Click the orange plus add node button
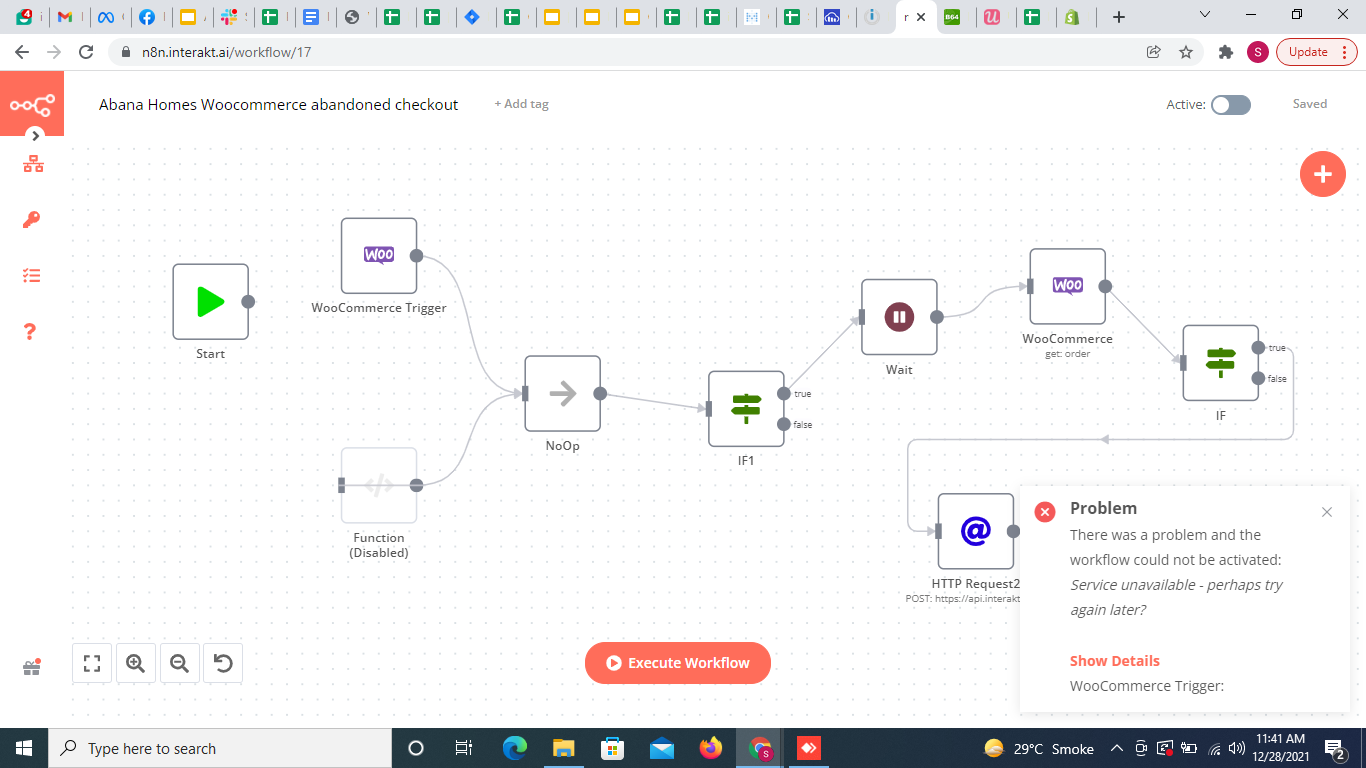The image size is (1366, 768). click(x=1323, y=174)
